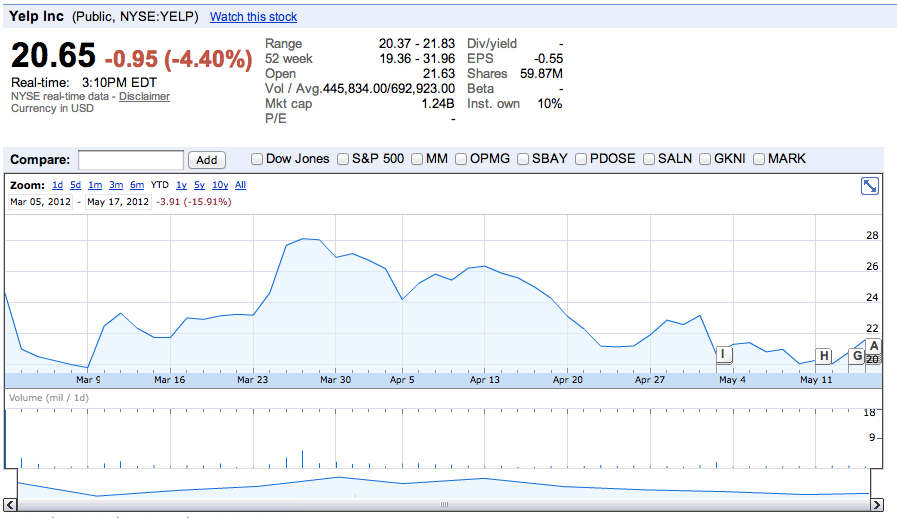Click the timeline range scrollbar handle
Viewport: 897px width, 518px height.
[x=444, y=505]
